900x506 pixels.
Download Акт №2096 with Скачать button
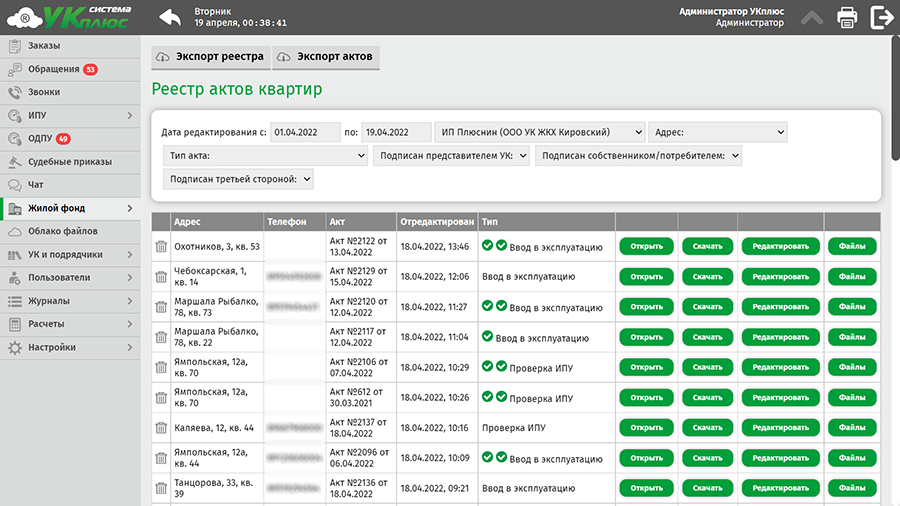[x=707, y=458]
